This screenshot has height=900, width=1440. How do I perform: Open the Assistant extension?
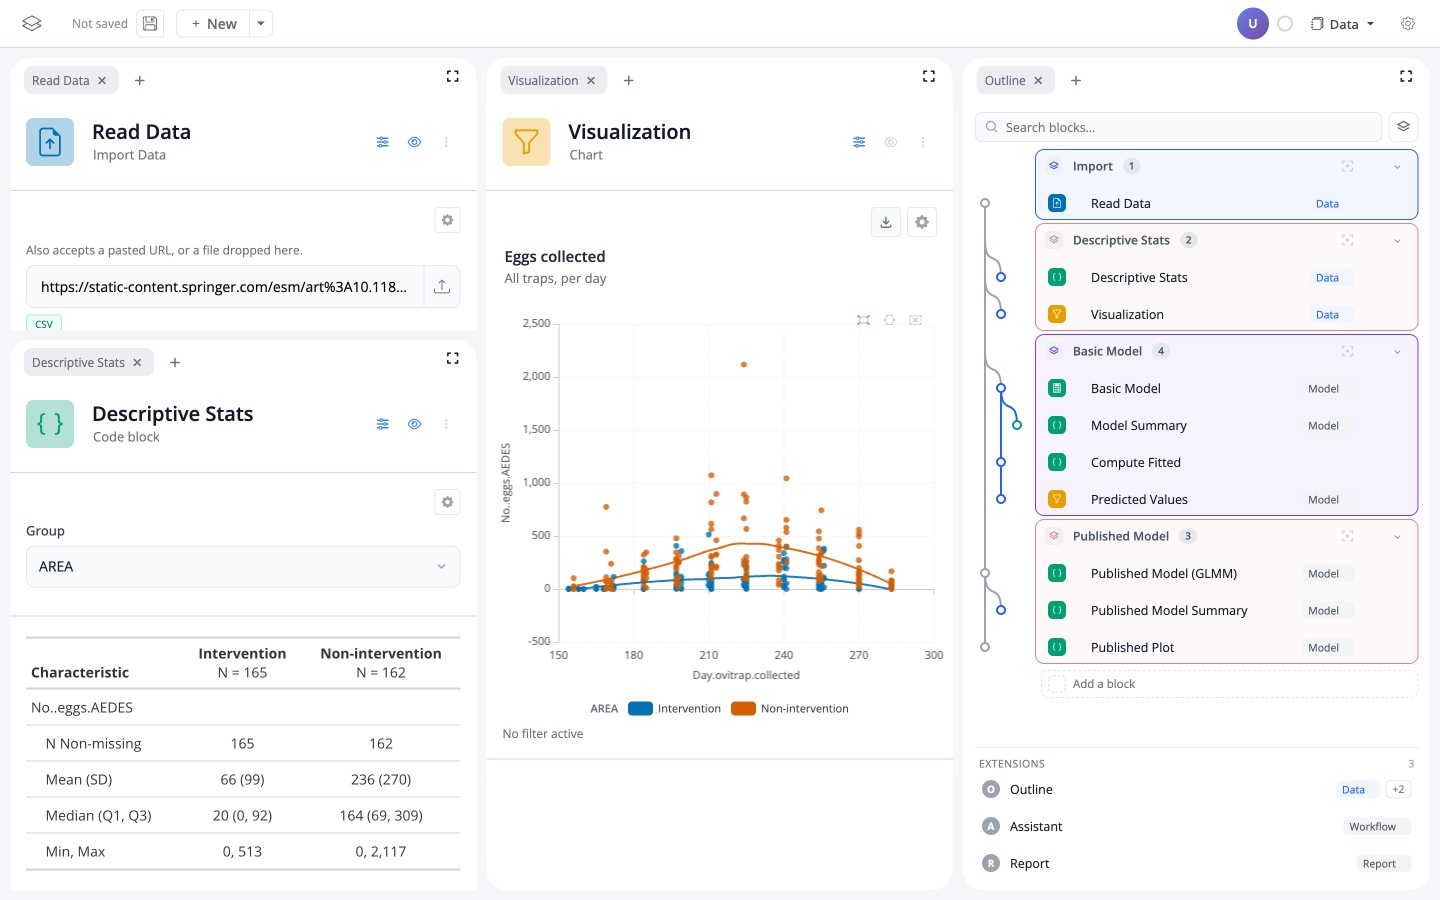click(1196, 826)
